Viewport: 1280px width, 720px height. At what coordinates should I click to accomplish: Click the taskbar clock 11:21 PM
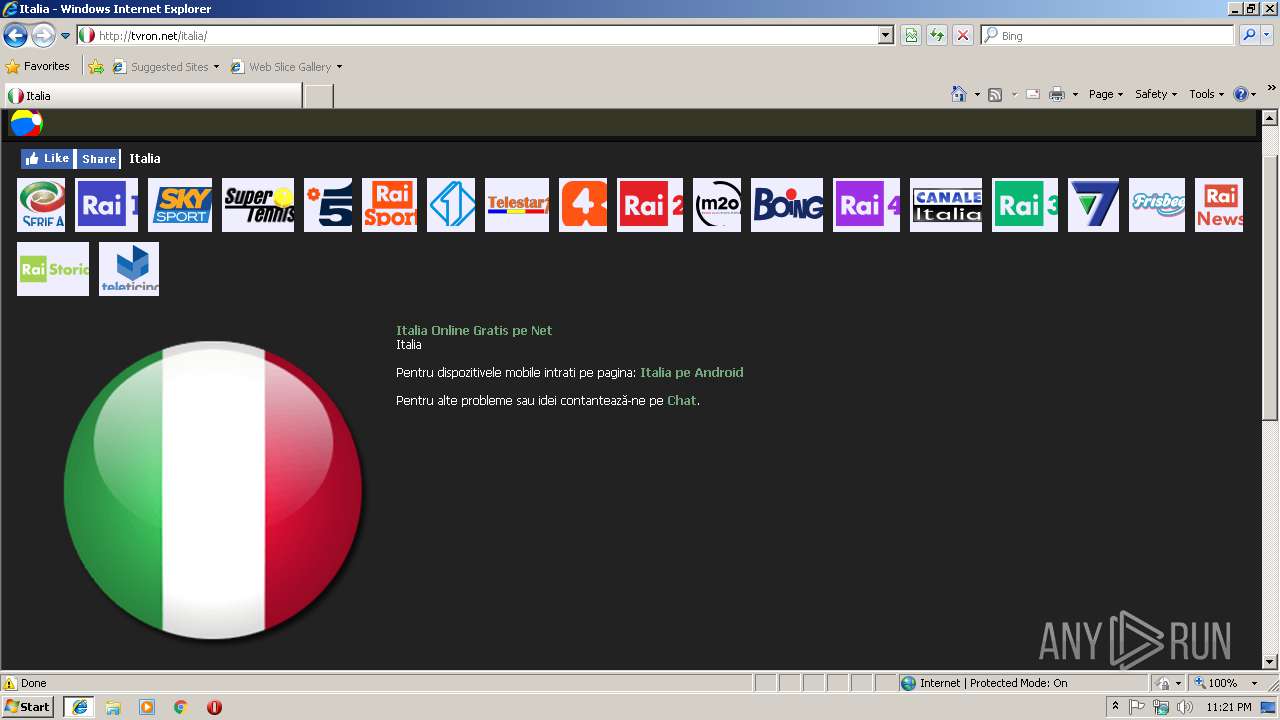pyautogui.click(x=1229, y=707)
